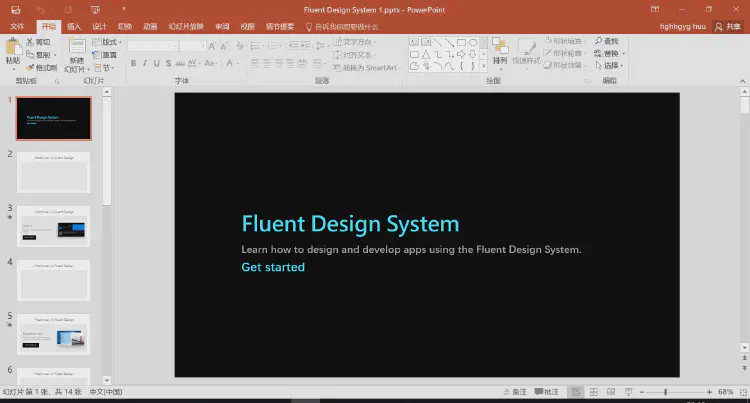Viewport: 750px width, 403px height.
Task: Select the Format Painter (格式刷) tool
Action: [42, 67]
